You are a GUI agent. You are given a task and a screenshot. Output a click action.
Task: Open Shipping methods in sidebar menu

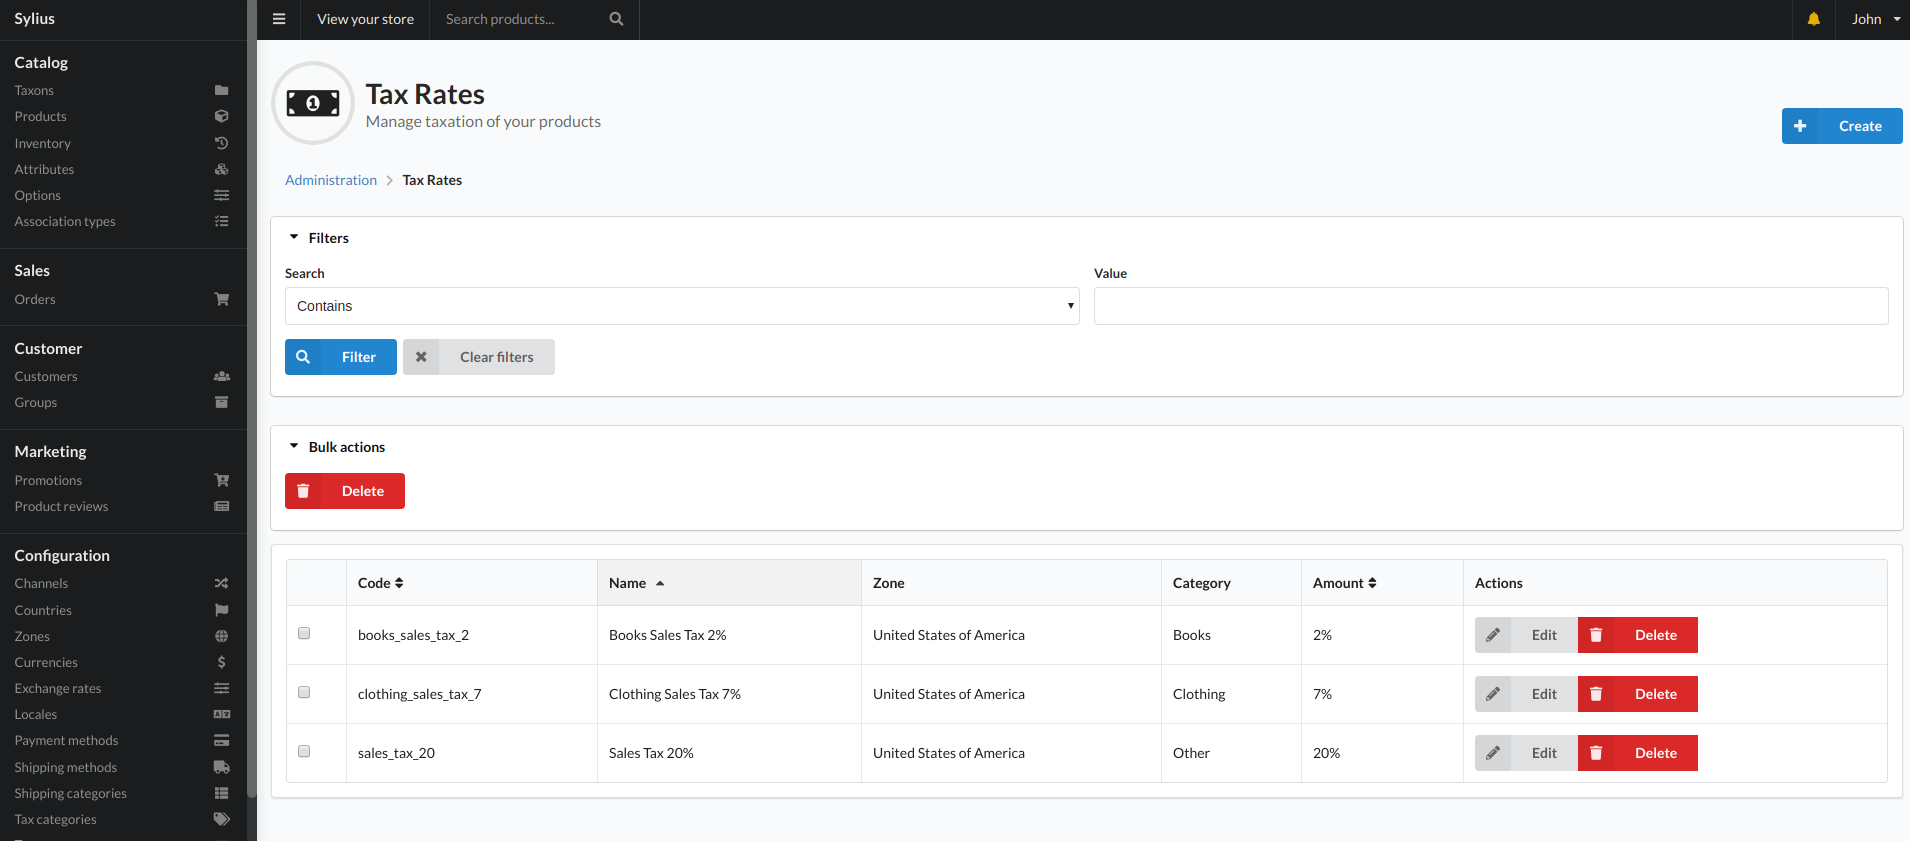[x=65, y=767]
